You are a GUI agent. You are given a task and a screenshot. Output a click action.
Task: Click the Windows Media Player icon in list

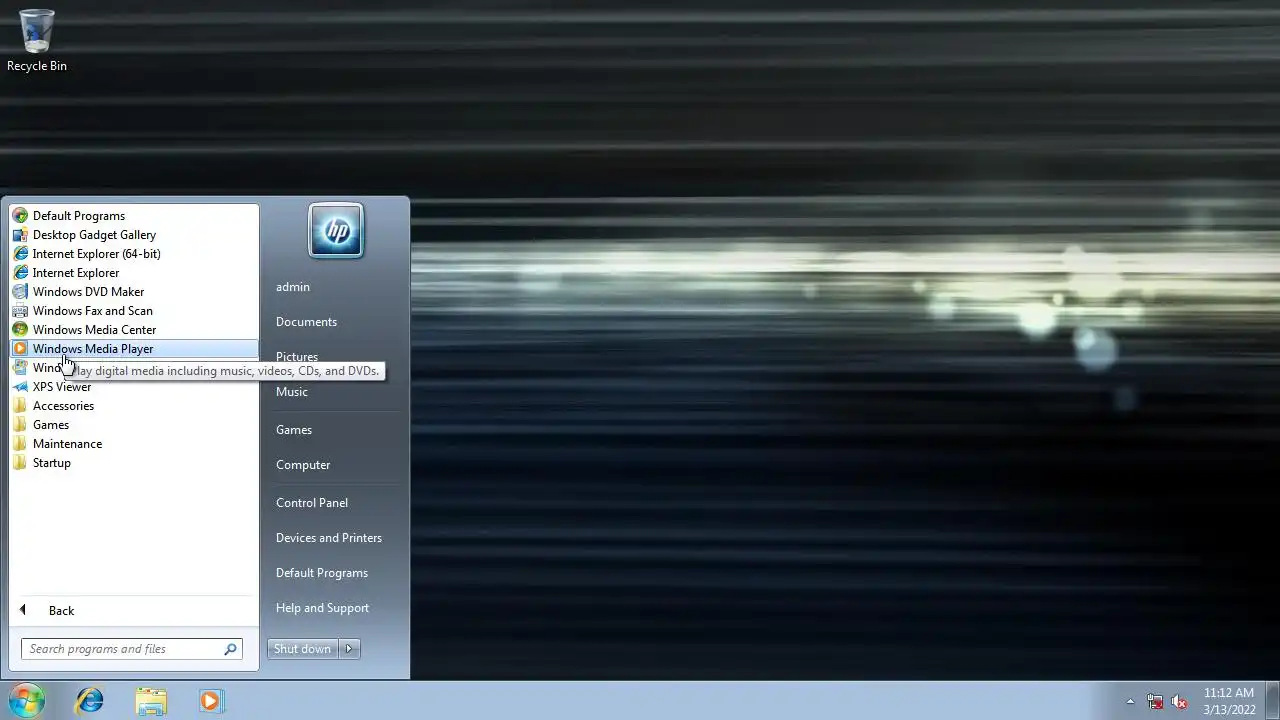pyautogui.click(x=20, y=348)
